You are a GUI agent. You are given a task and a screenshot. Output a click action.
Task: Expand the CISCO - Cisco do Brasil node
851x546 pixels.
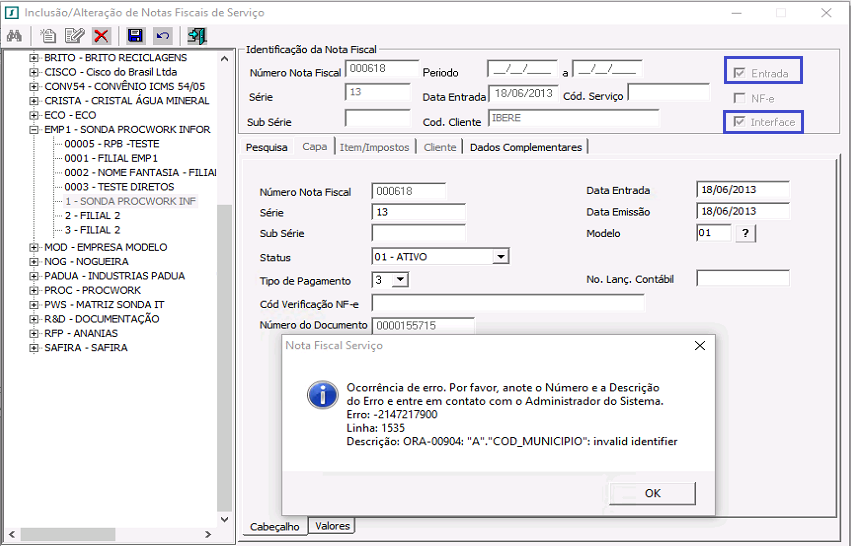(34, 72)
